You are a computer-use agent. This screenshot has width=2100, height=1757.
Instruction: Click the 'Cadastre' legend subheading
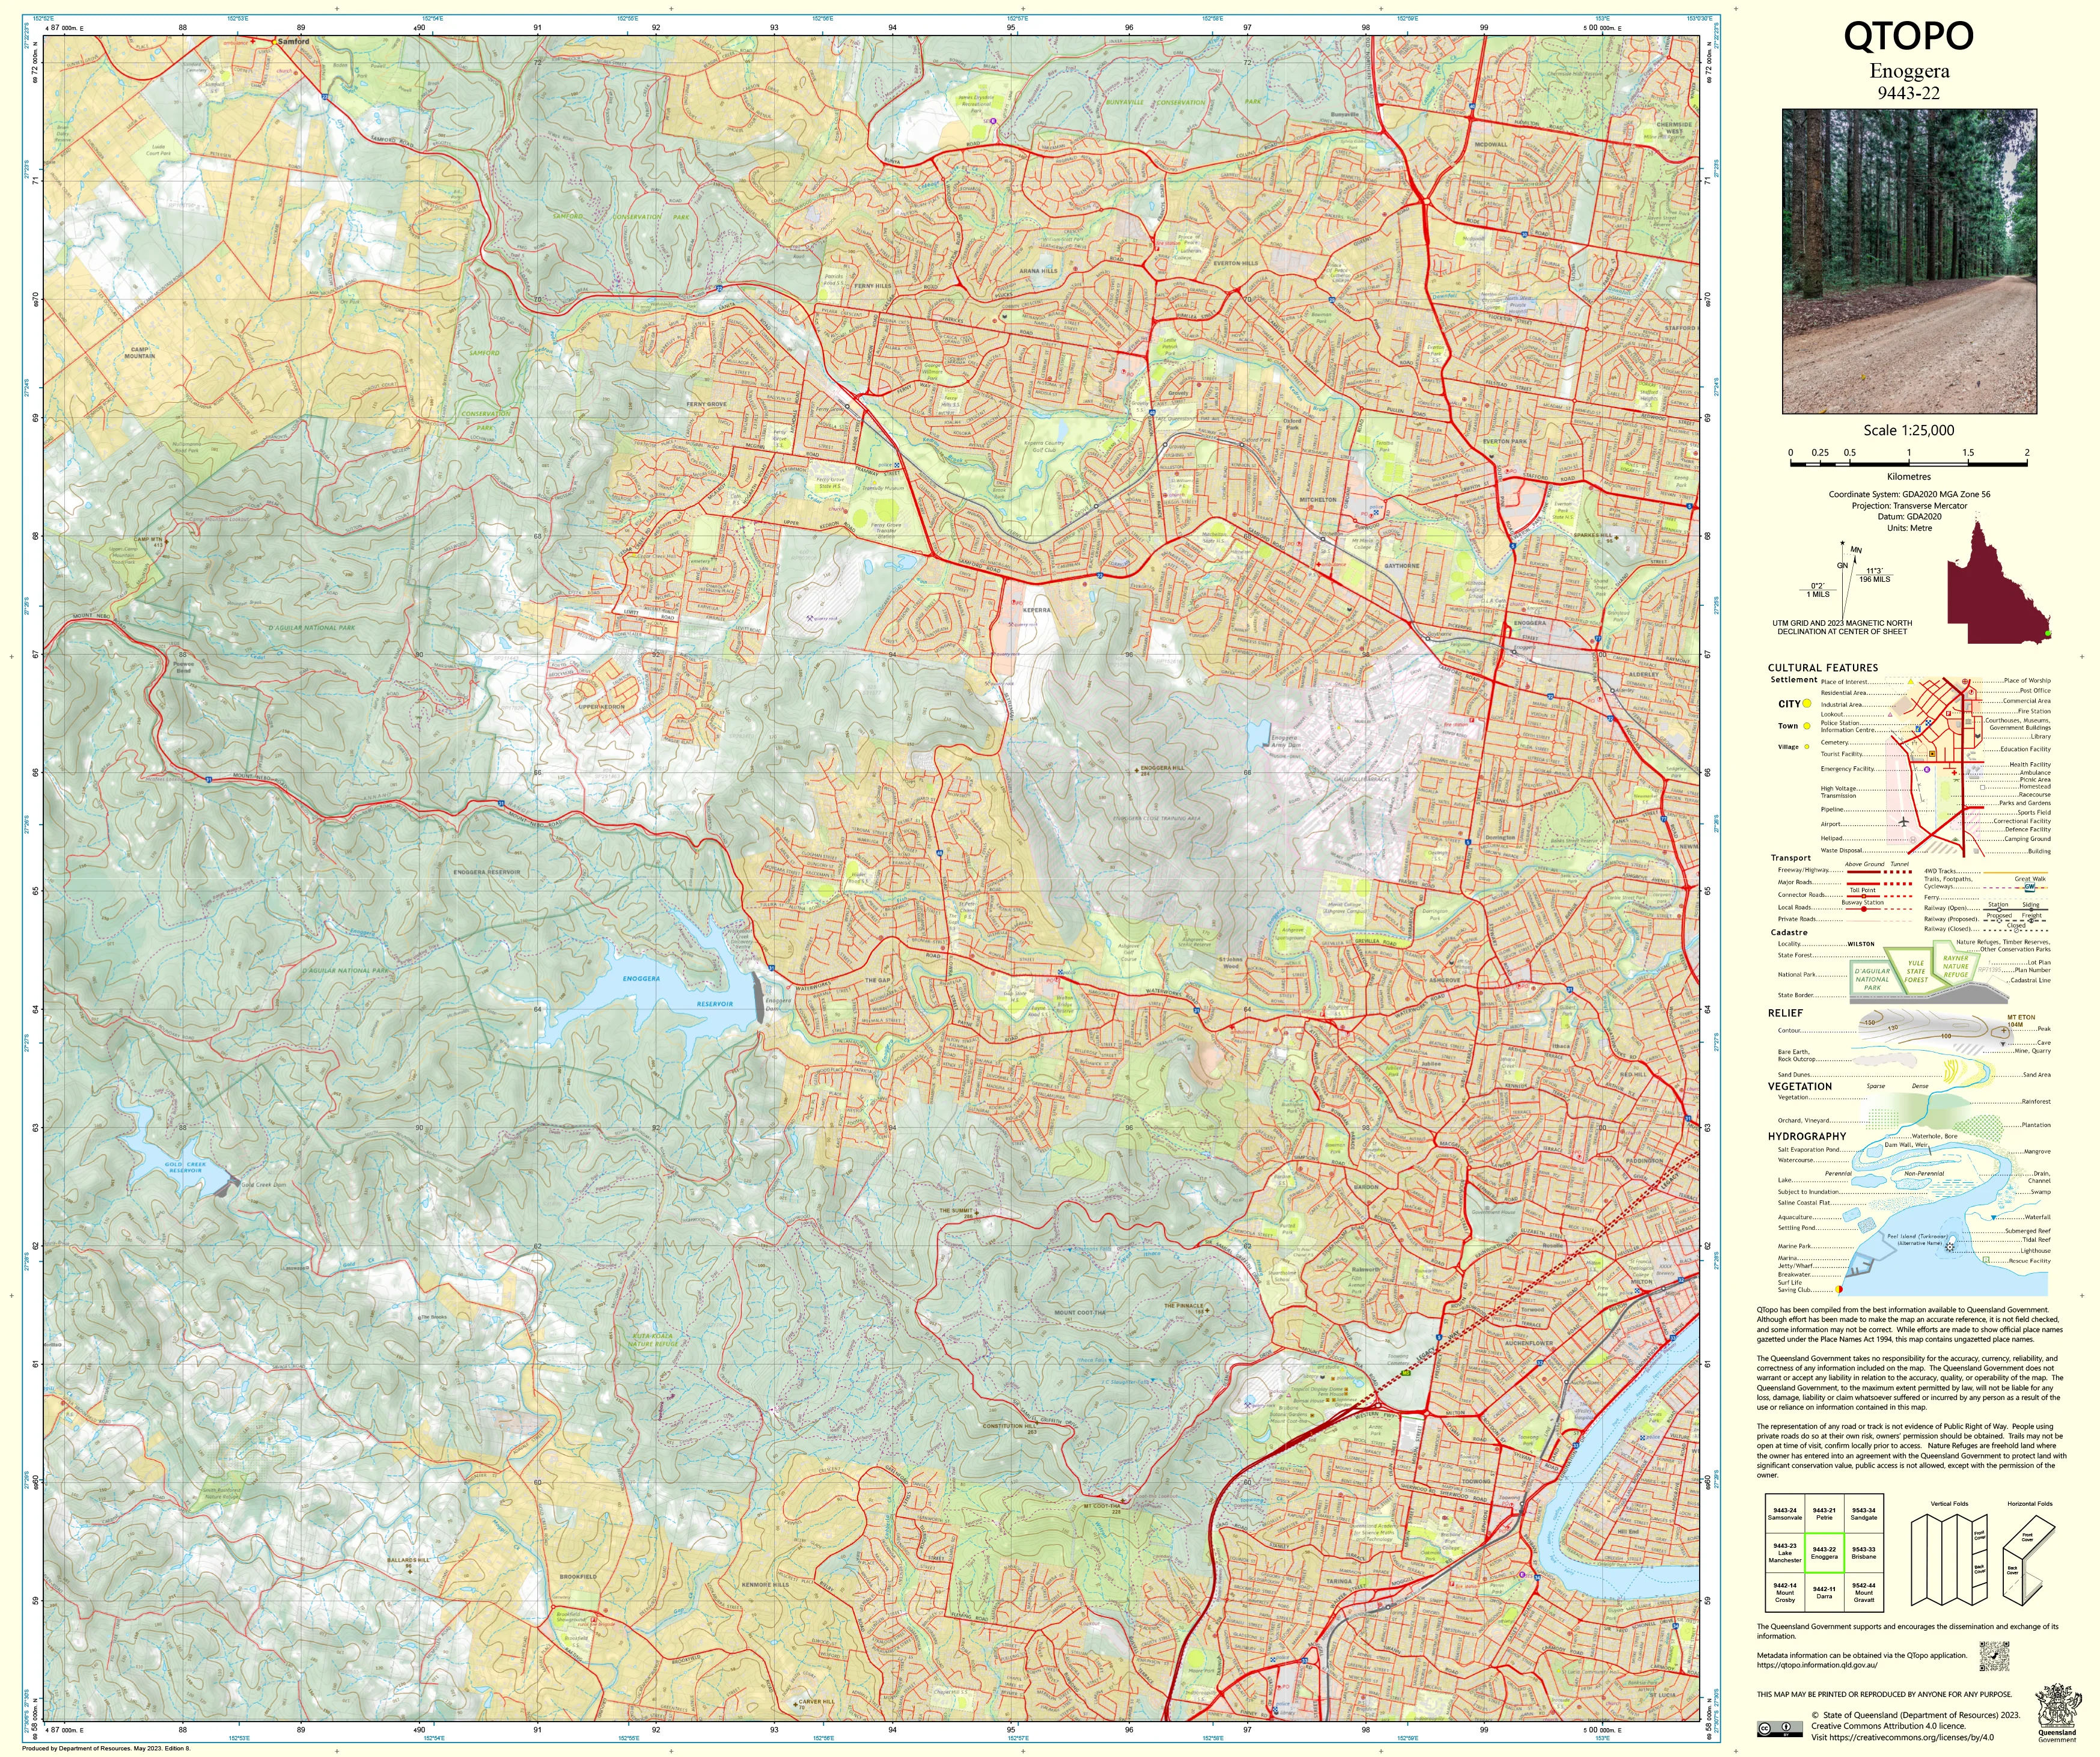1789,932
